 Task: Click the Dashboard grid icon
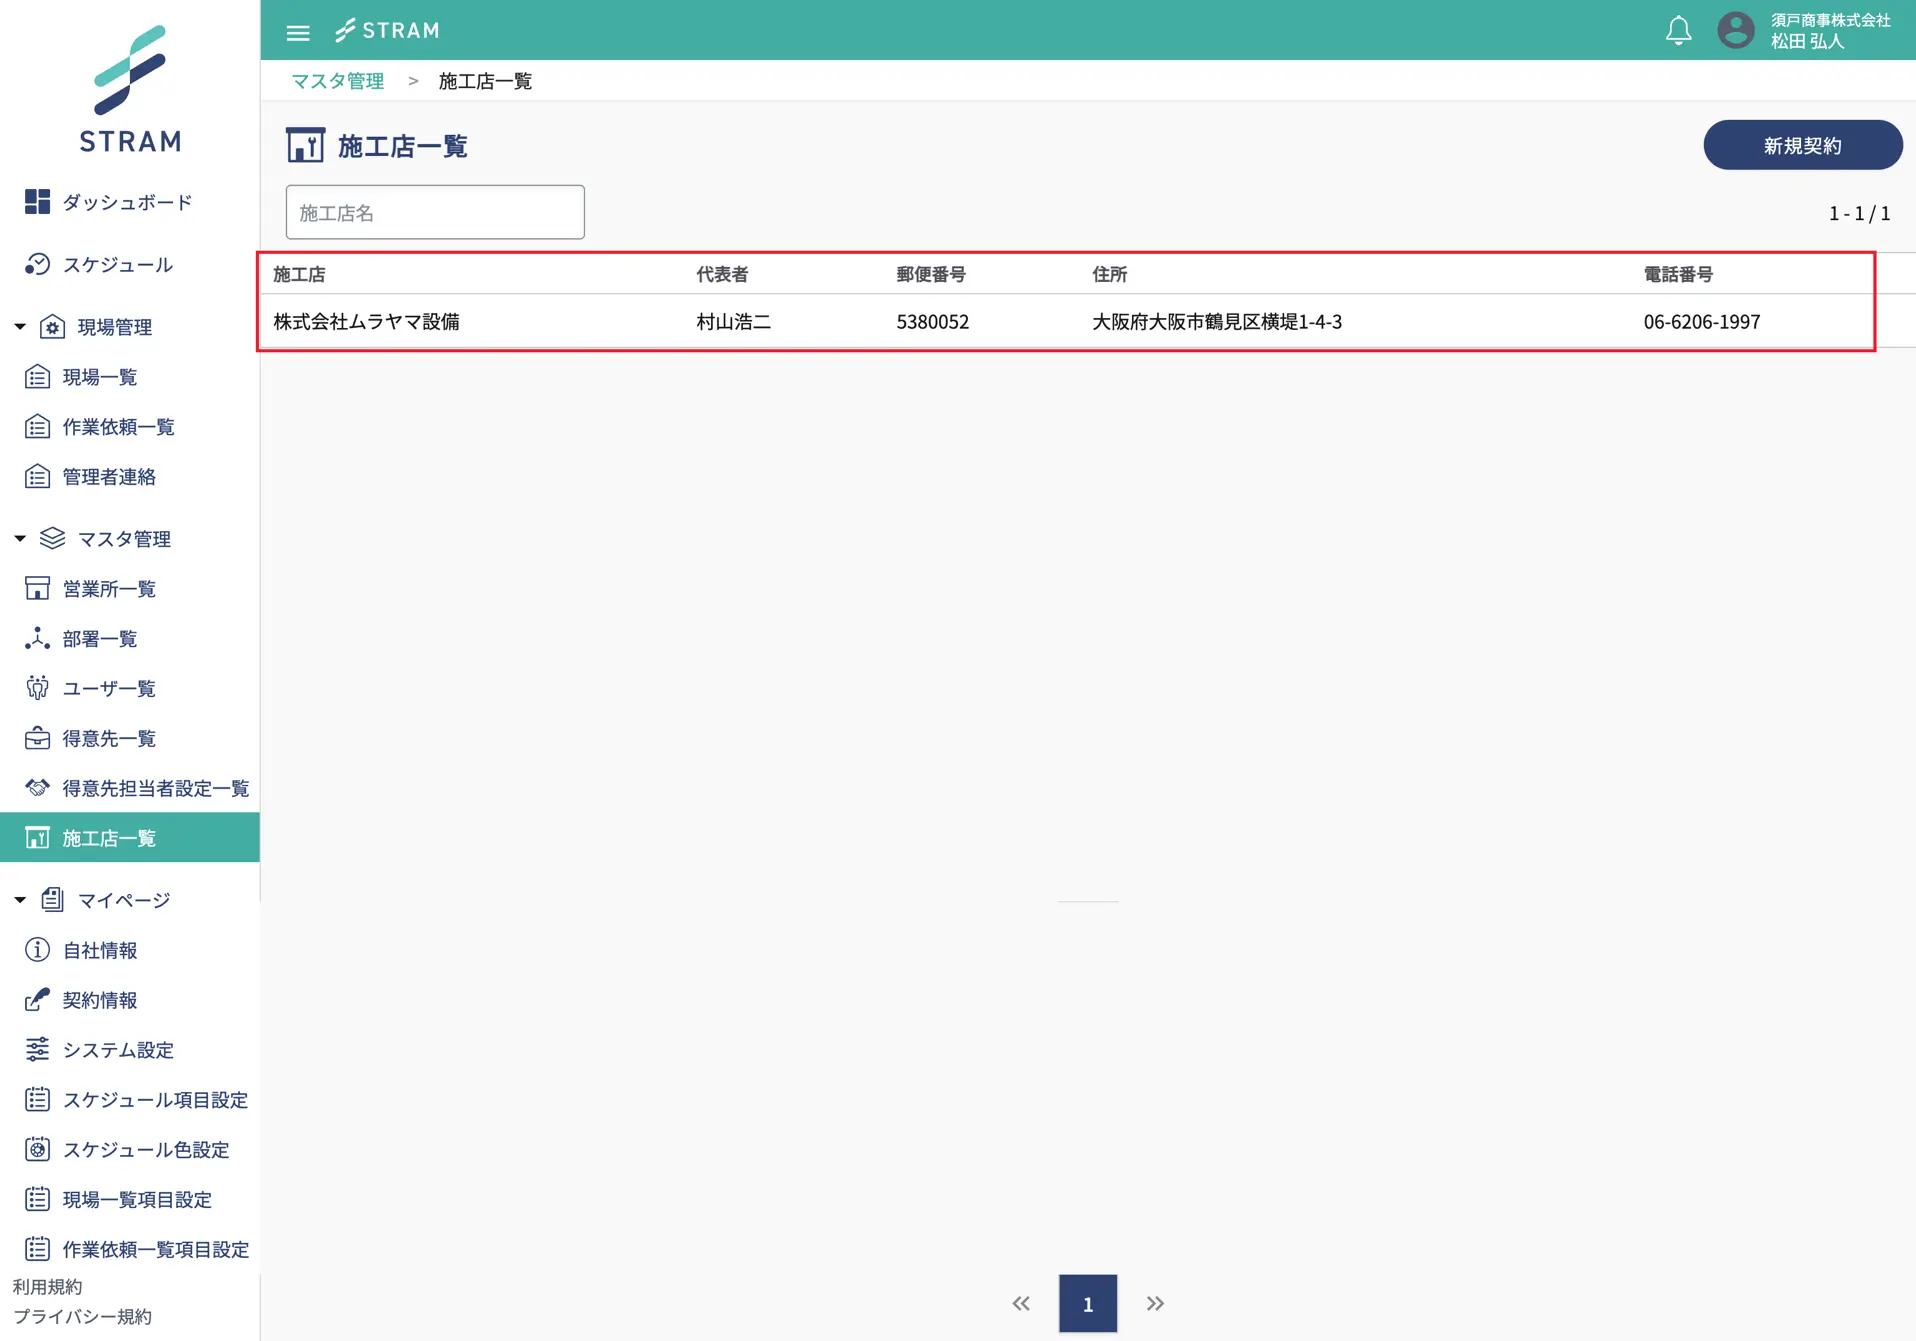coord(37,202)
